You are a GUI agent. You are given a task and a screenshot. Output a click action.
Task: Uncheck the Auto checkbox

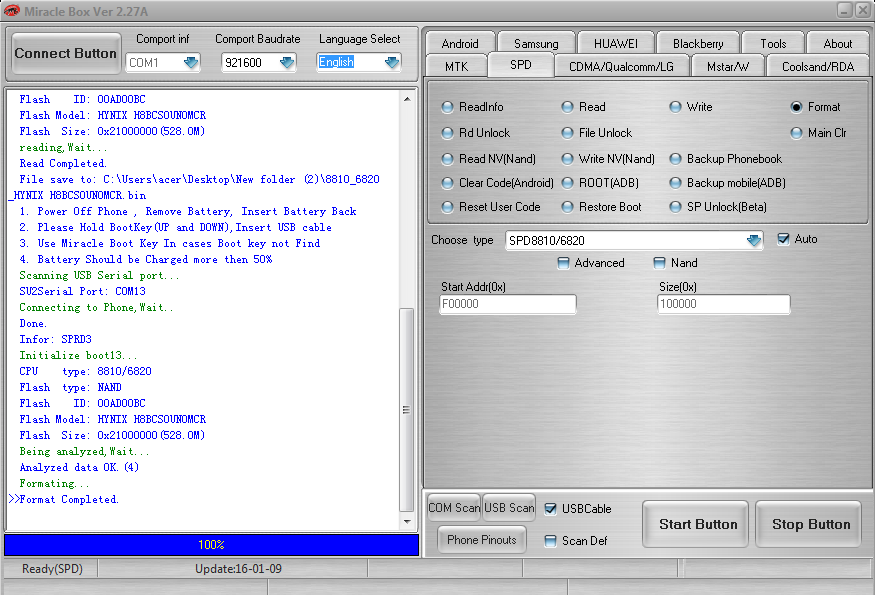pos(783,239)
